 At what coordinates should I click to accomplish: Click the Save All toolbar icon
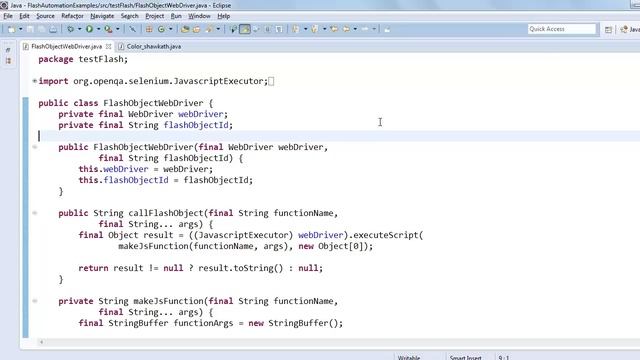click(x=42, y=29)
